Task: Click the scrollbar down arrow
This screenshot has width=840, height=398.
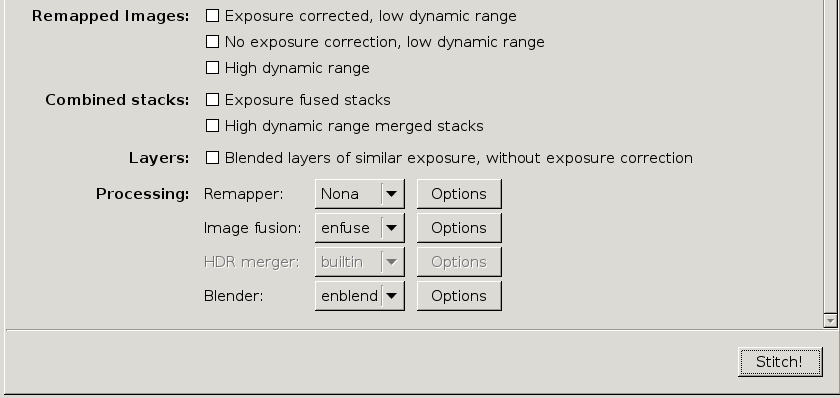Action: (x=830, y=320)
